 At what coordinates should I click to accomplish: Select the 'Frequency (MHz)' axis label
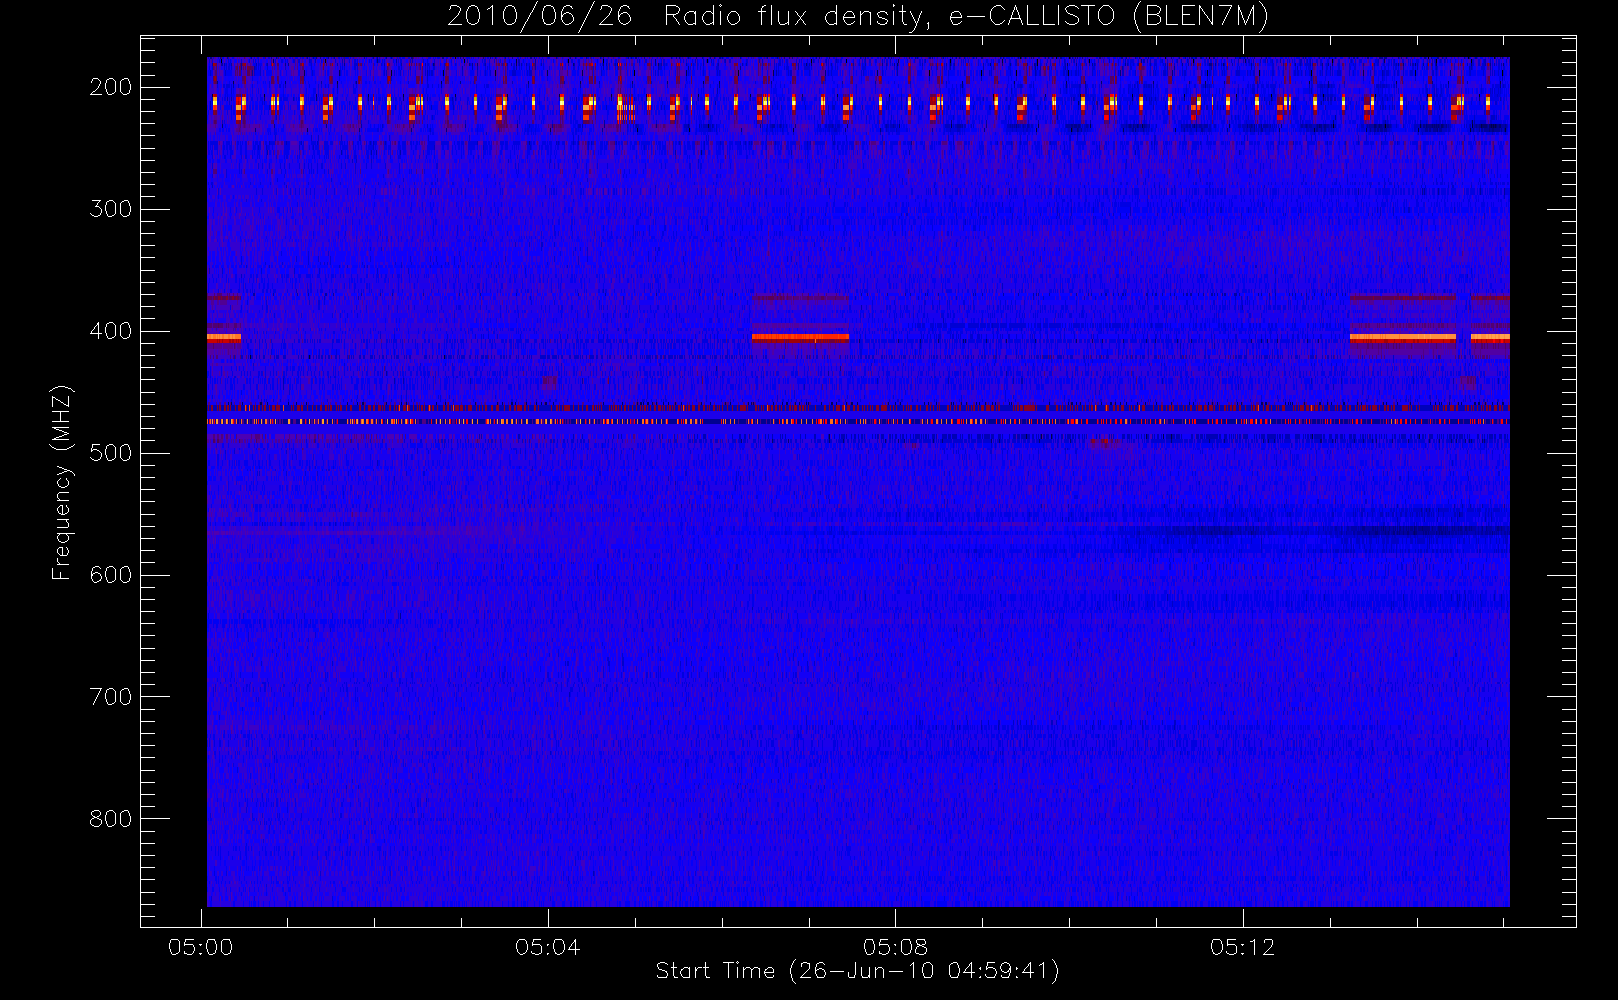[x=62, y=482]
